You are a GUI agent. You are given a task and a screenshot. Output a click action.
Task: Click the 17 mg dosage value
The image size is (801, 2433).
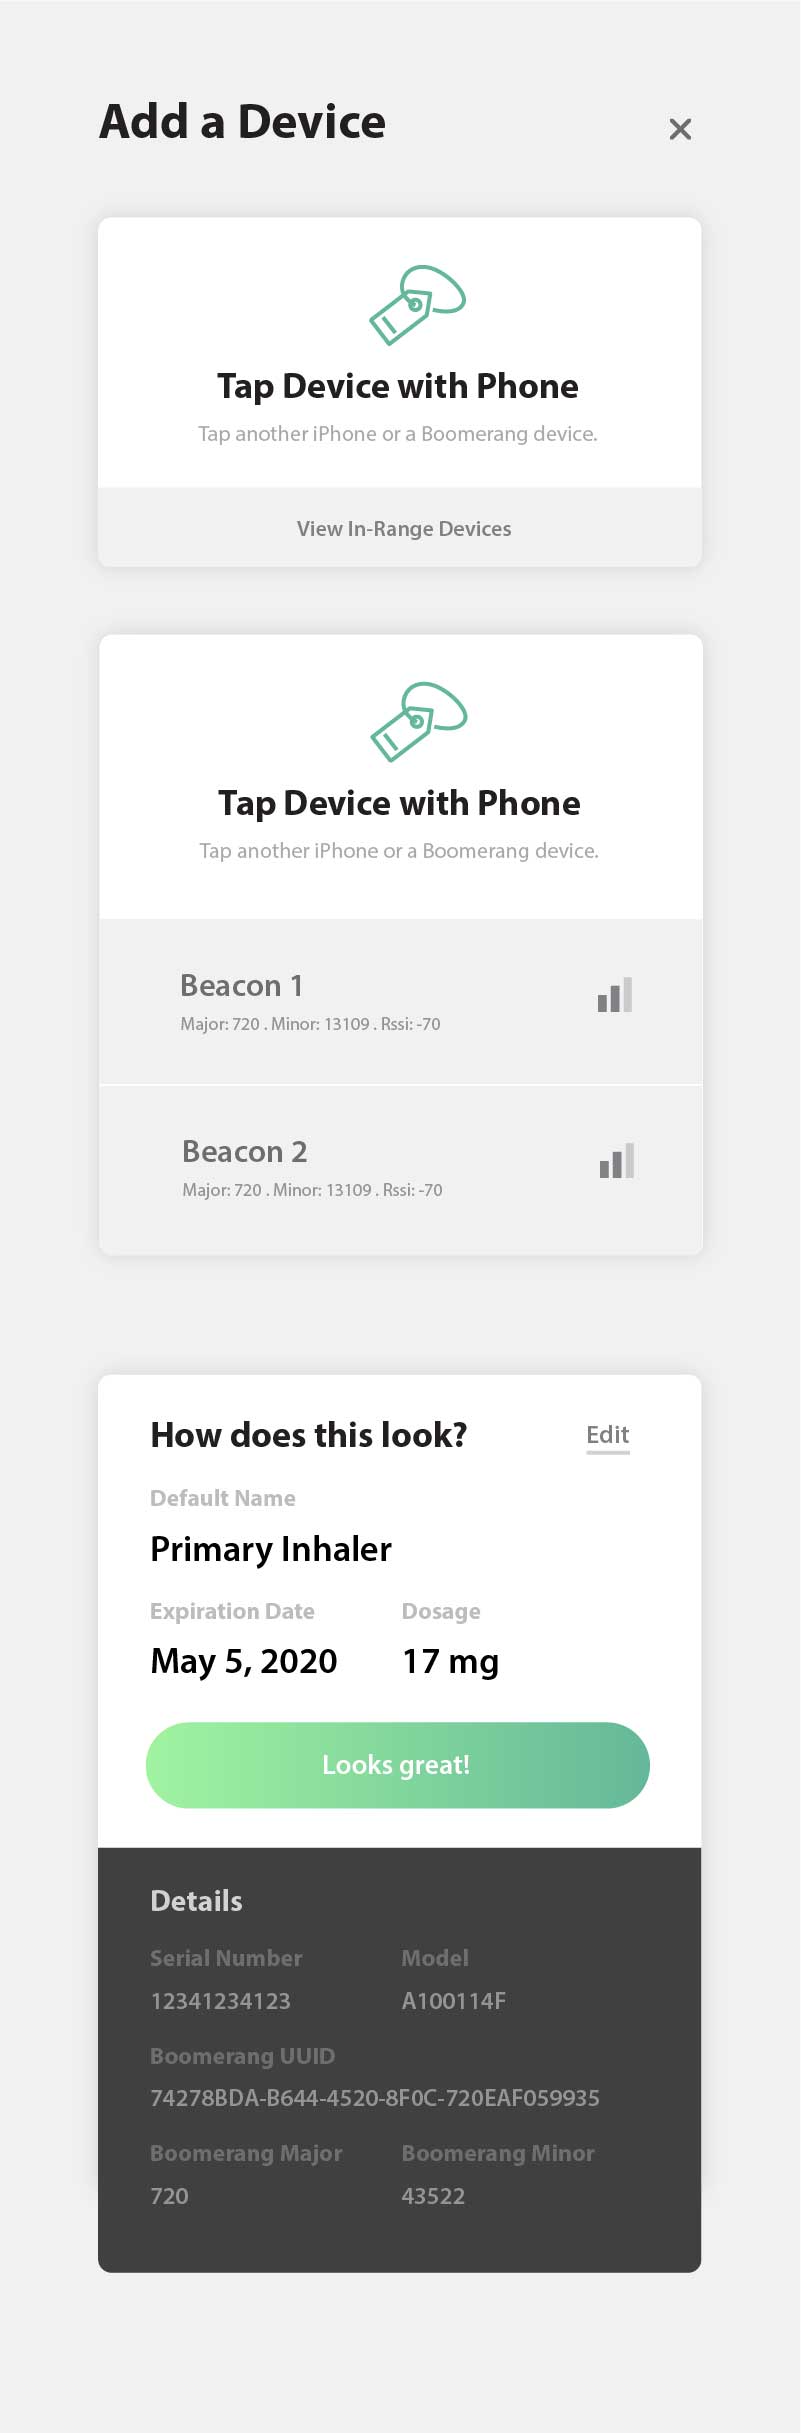tap(450, 1661)
